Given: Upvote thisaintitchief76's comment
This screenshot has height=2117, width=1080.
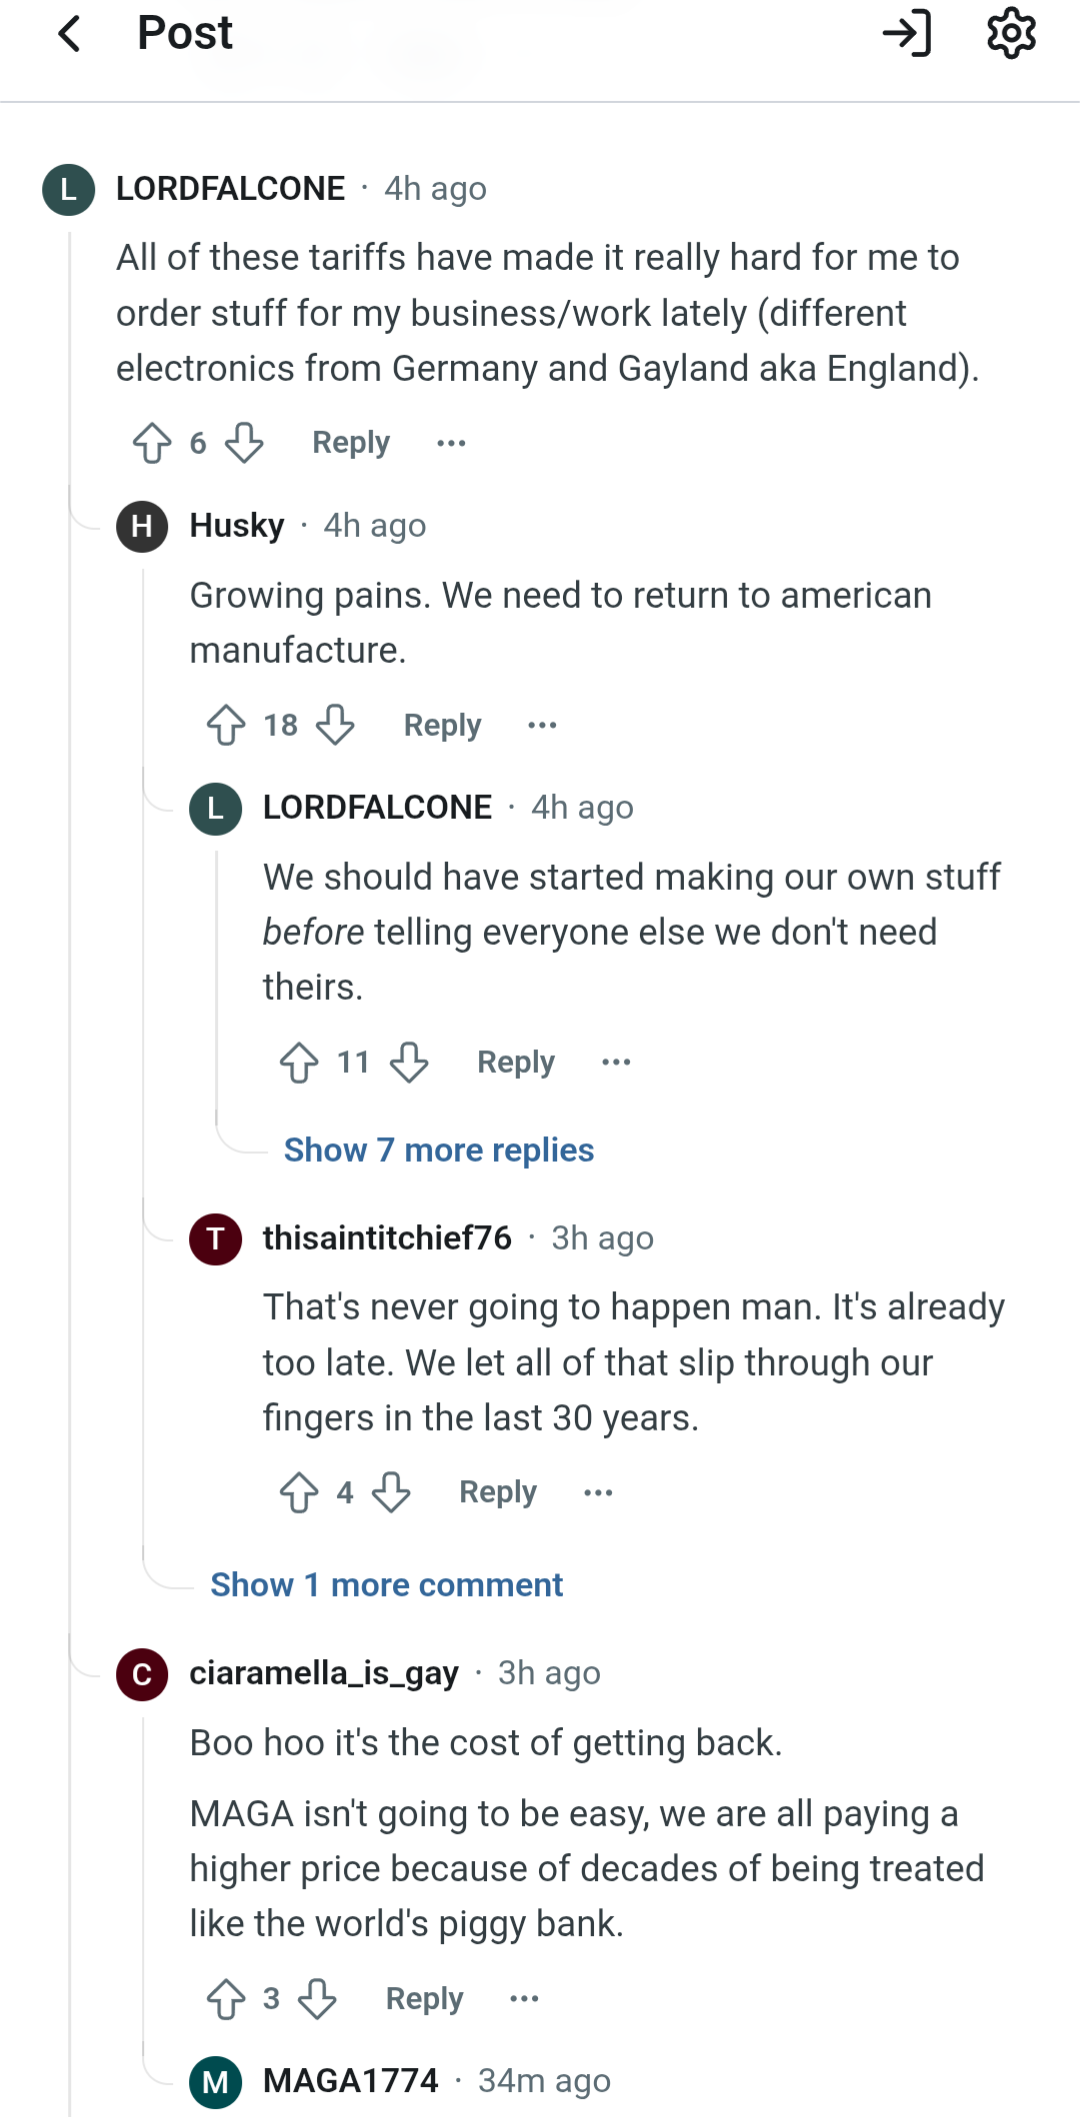Looking at the screenshot, I should coord(299,1493).
